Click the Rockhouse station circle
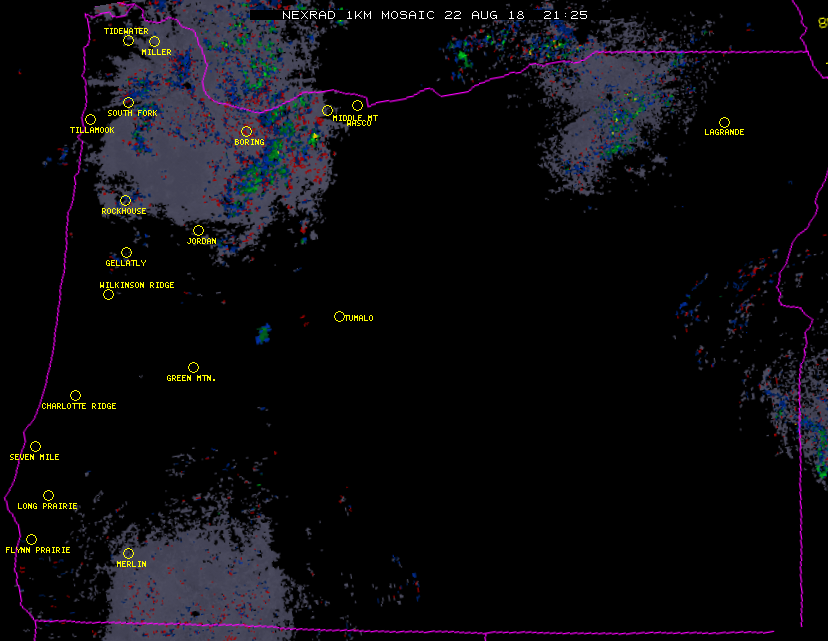 125,200
